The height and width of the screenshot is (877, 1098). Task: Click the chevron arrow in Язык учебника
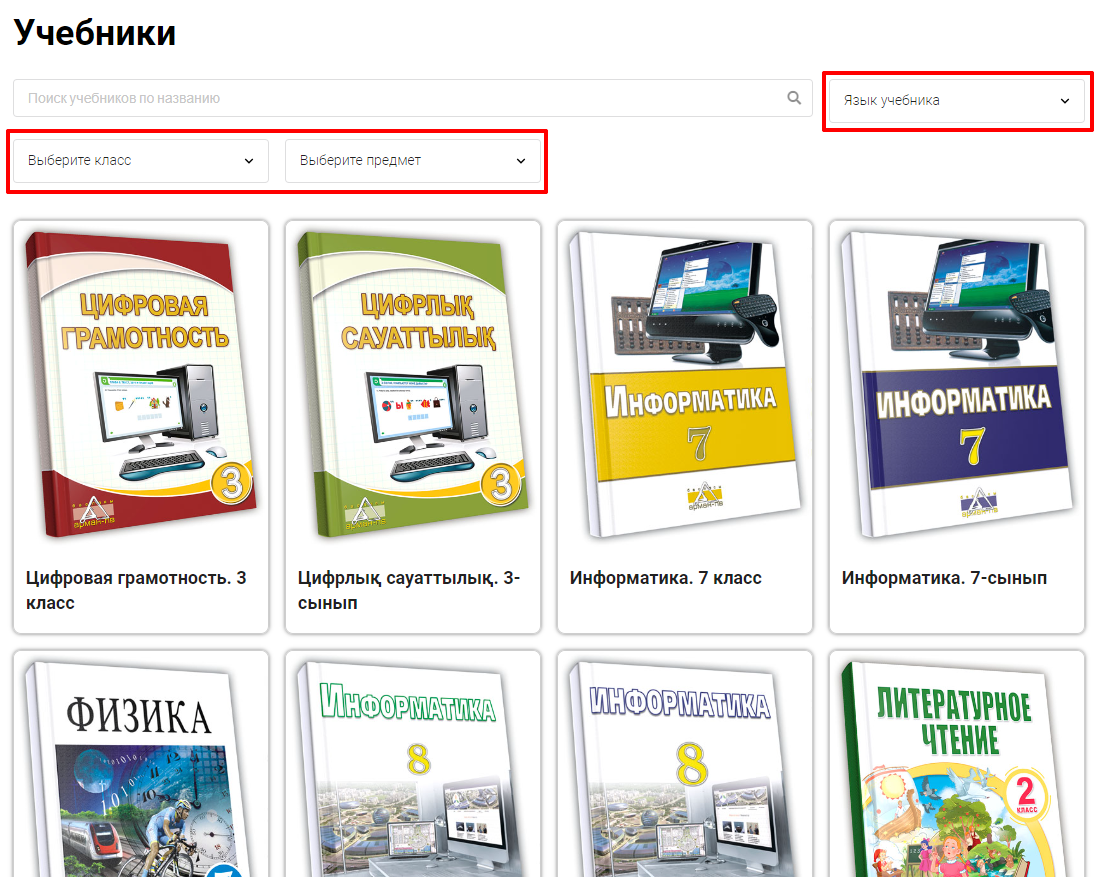[x=1065, y=101]
